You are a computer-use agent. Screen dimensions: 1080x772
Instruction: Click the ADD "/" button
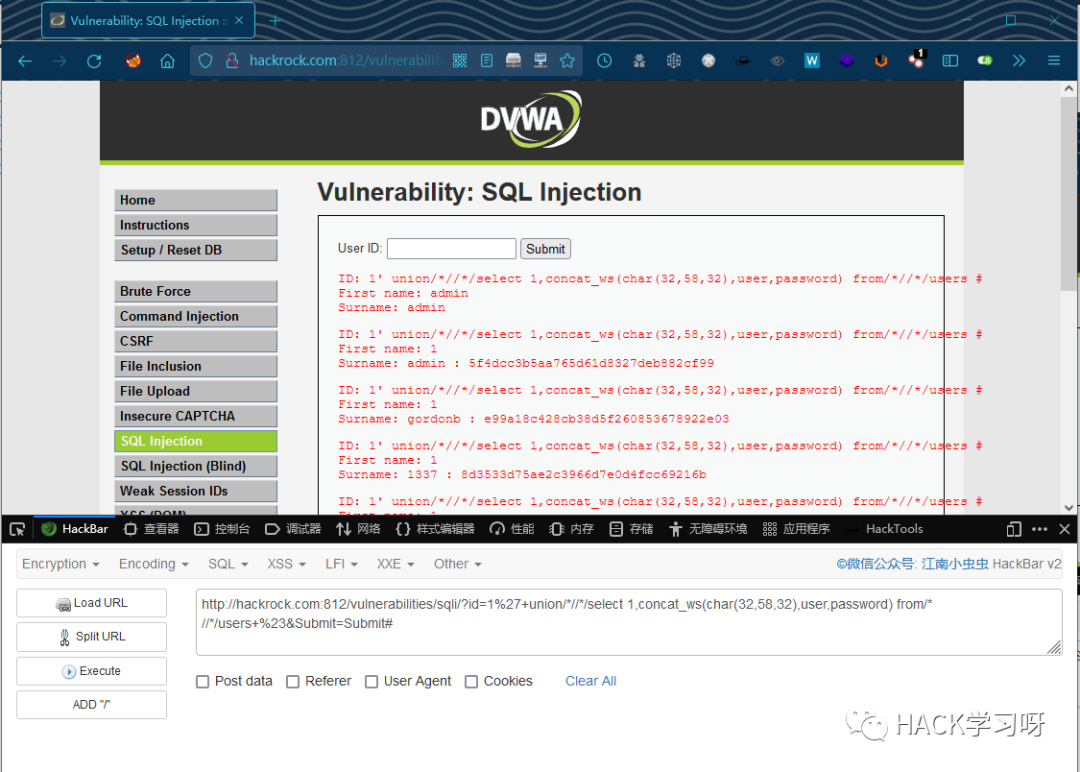pos(92,705)
